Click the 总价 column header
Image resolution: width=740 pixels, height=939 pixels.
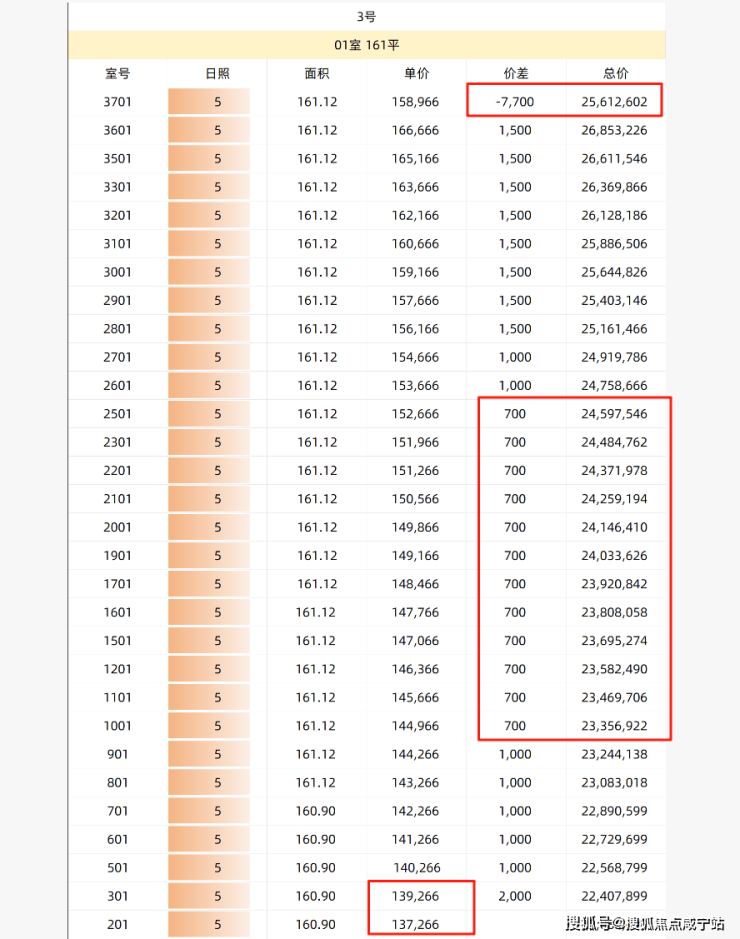coord(615,73)
